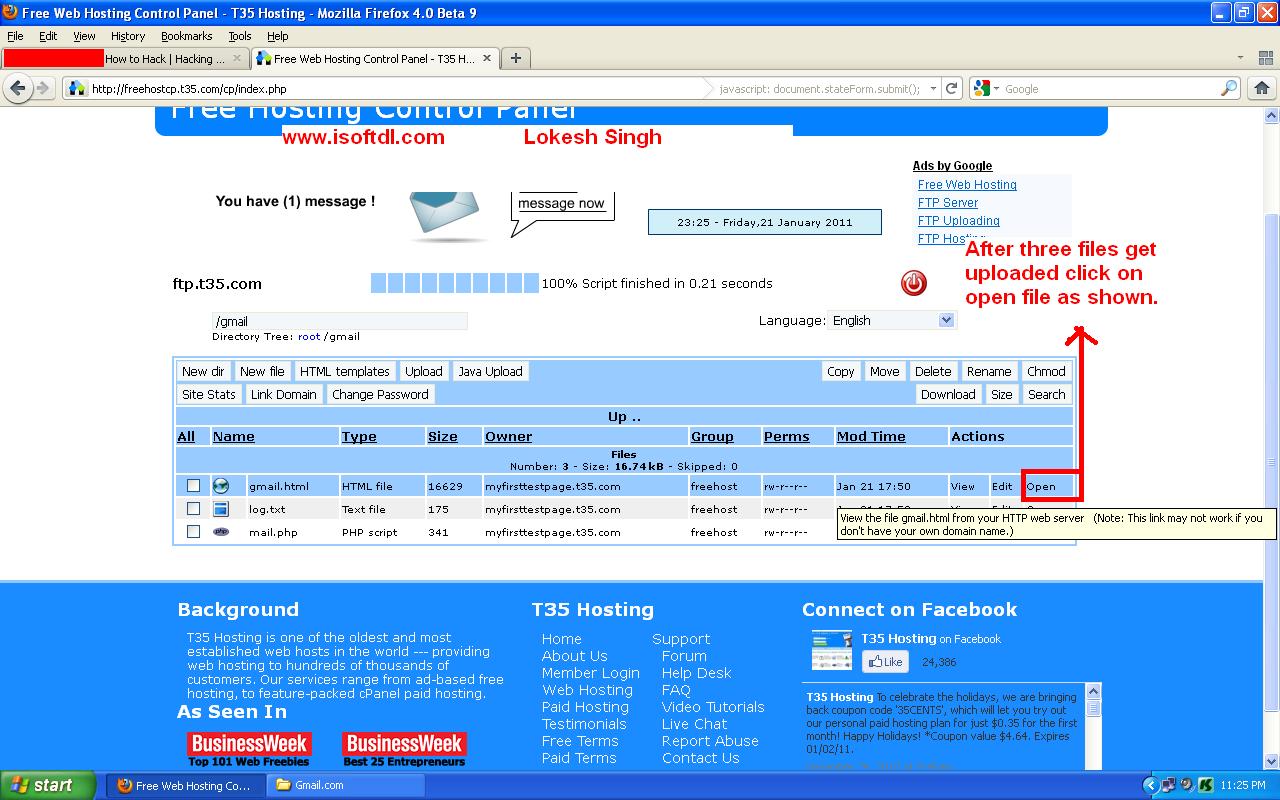
Task: Sort by the Mod Time column header
Action: coord(871,436)
